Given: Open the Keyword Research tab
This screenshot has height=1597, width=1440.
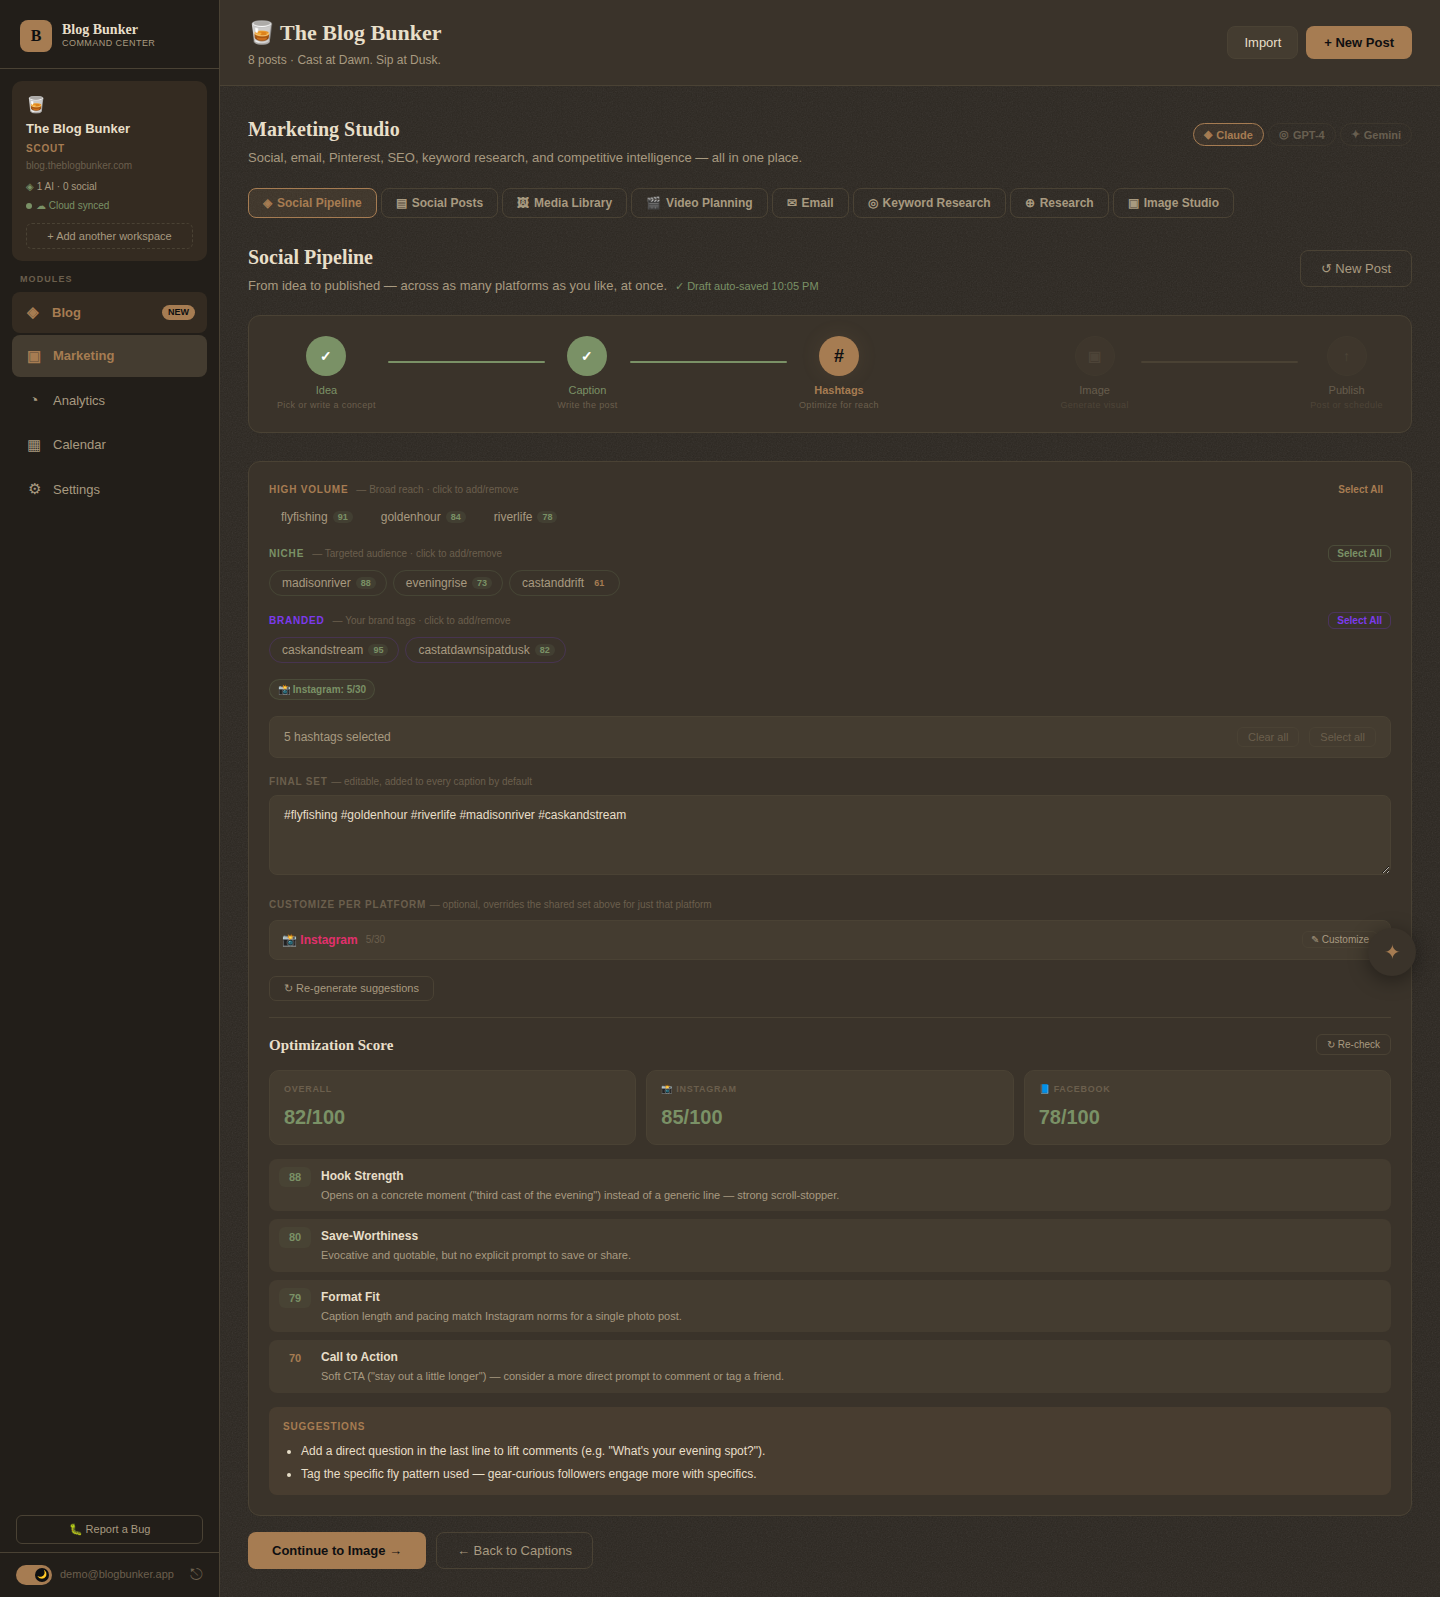Looking at the screenshot, I should (x=929, y=203).
